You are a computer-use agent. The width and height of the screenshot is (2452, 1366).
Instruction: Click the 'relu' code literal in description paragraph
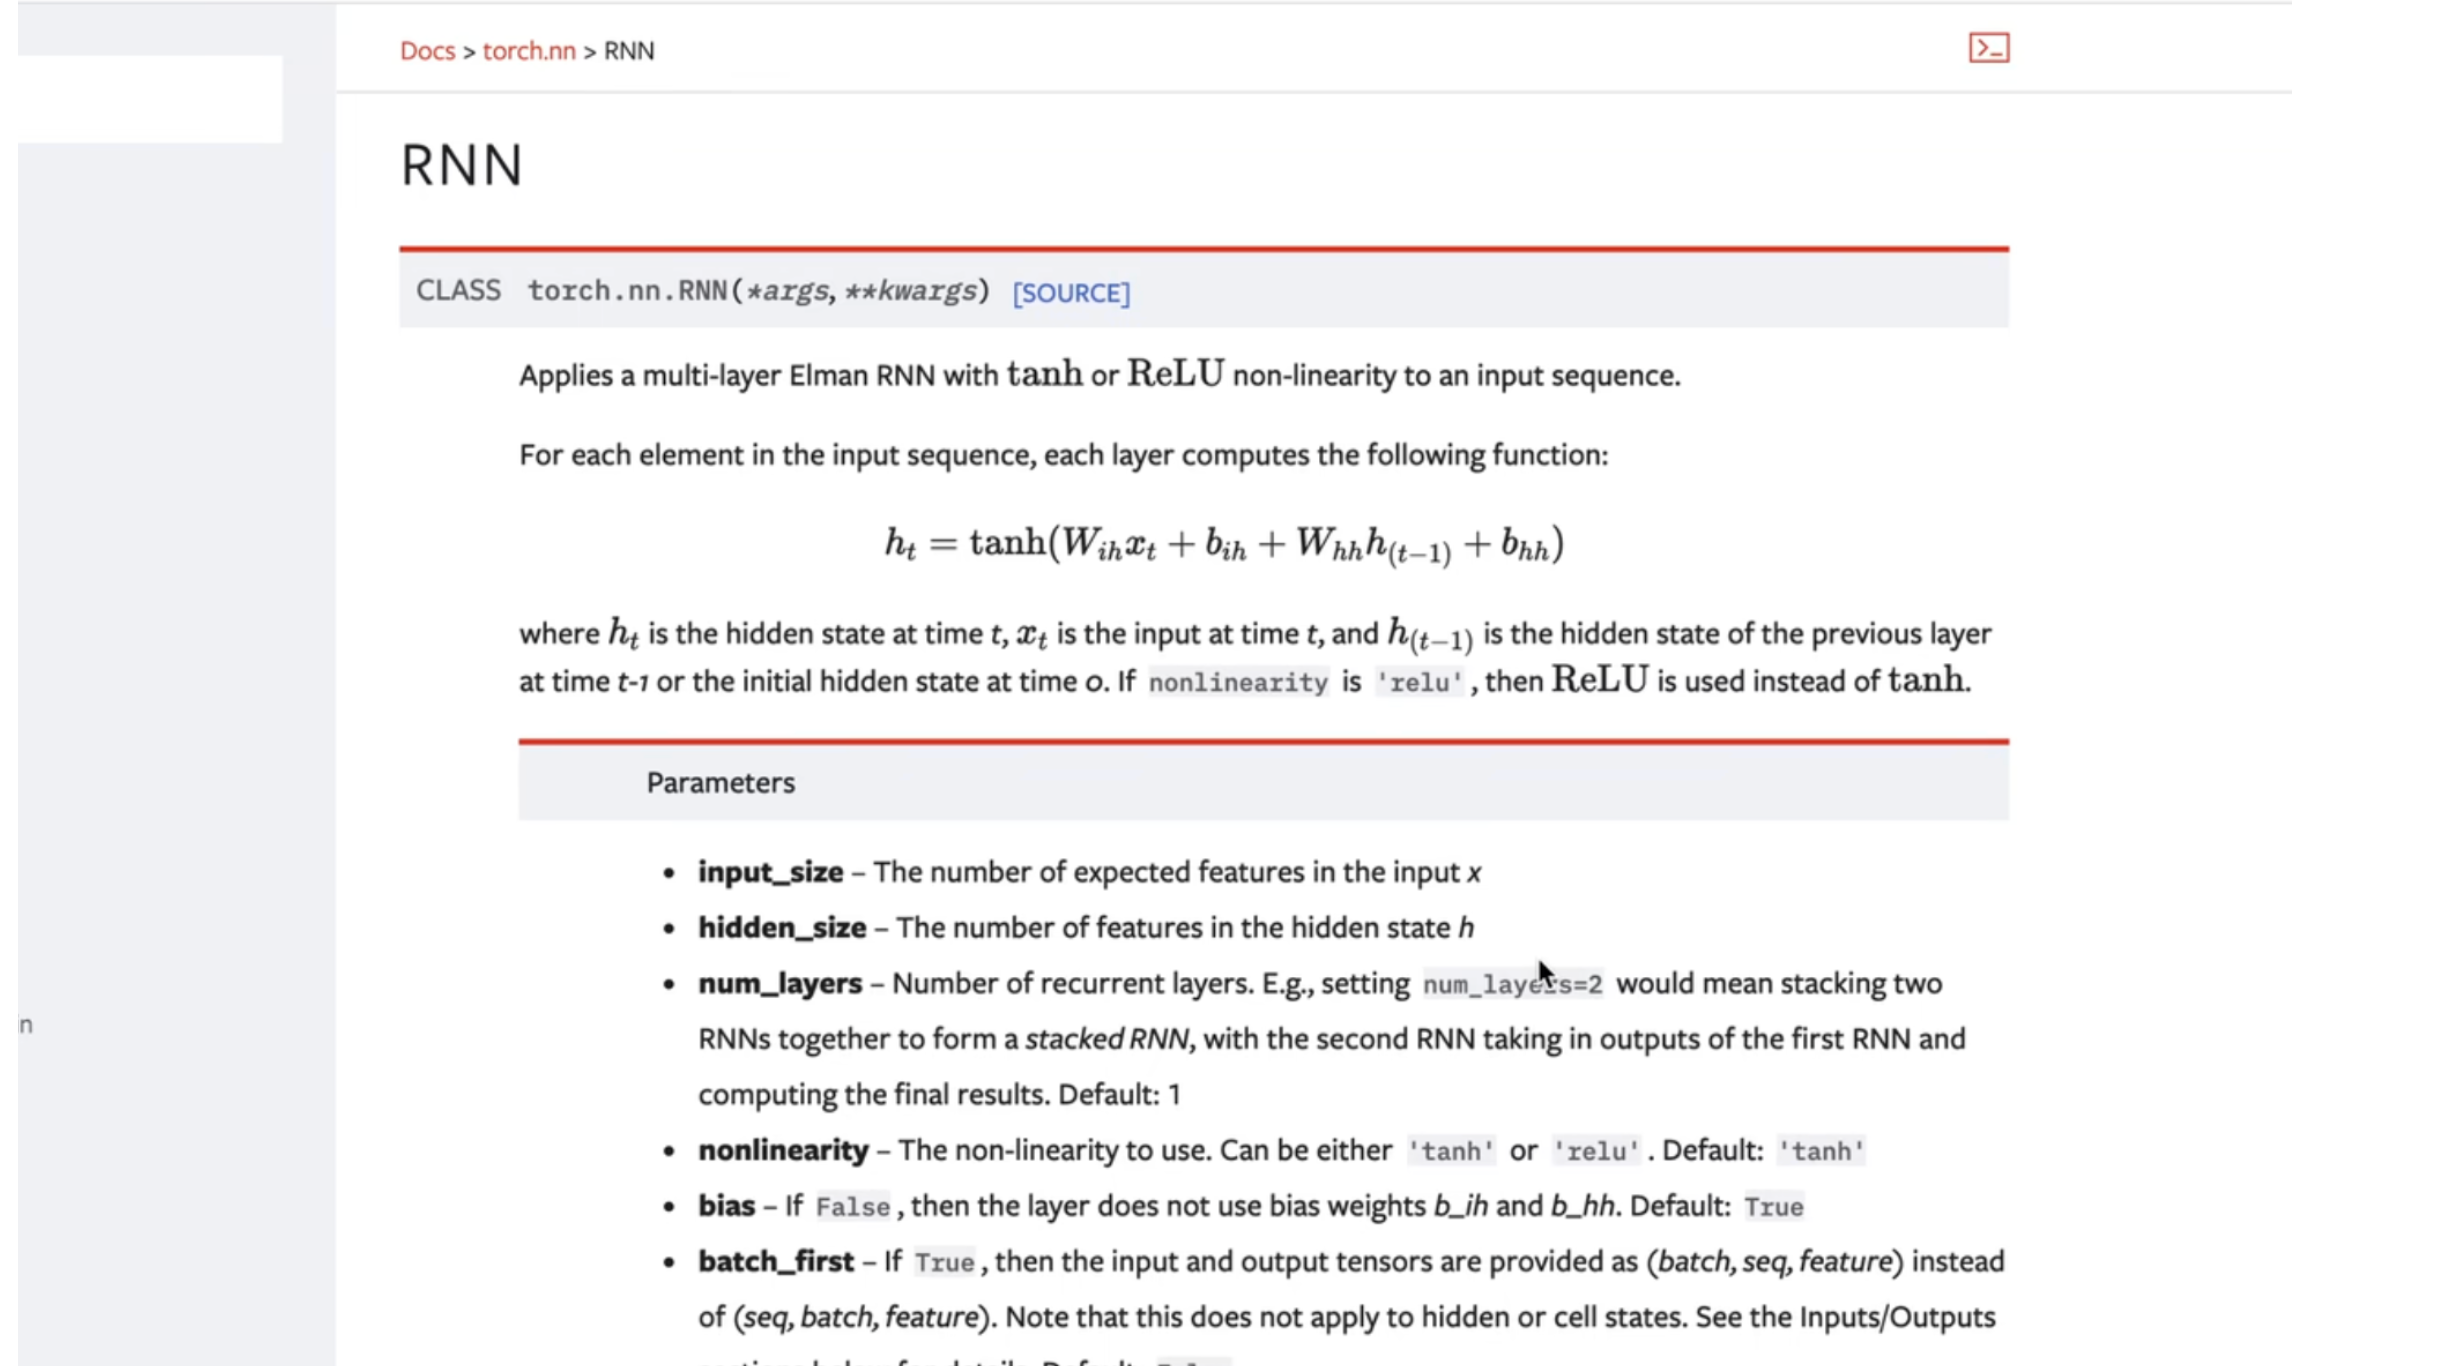(x=1419, y=683)
